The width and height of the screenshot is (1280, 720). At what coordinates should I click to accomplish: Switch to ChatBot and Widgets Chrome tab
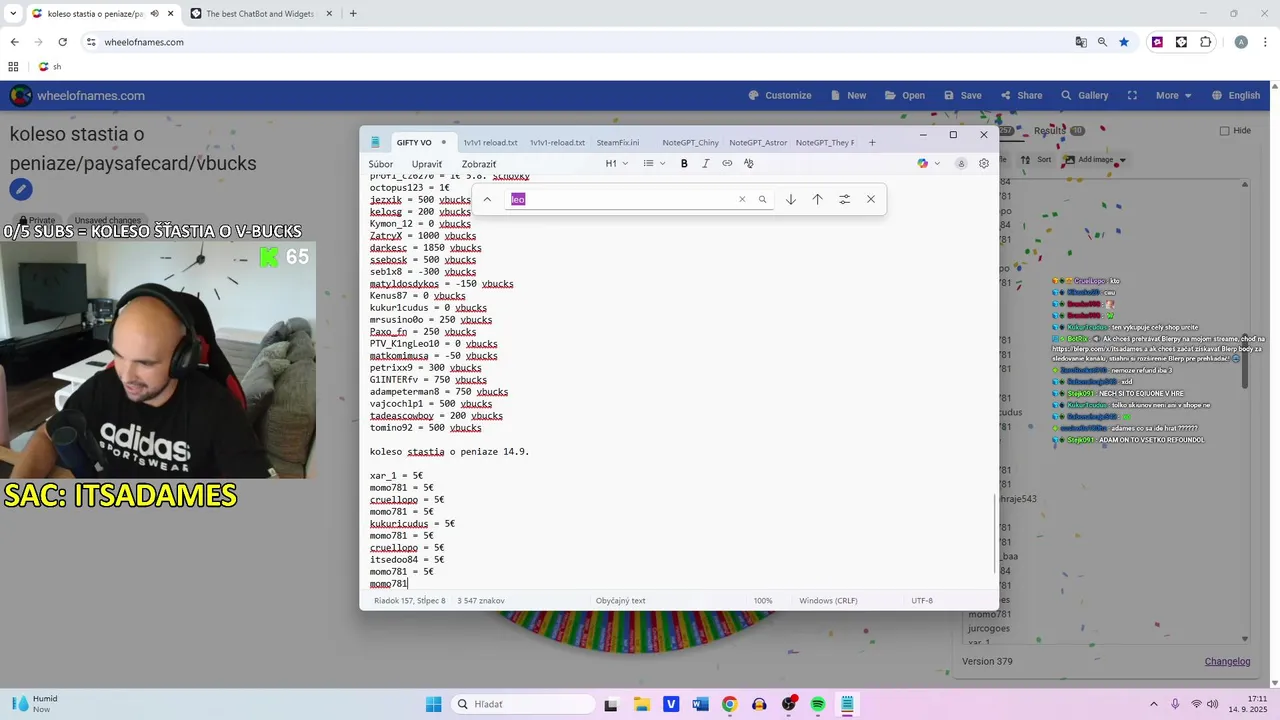tap(258, 14)
